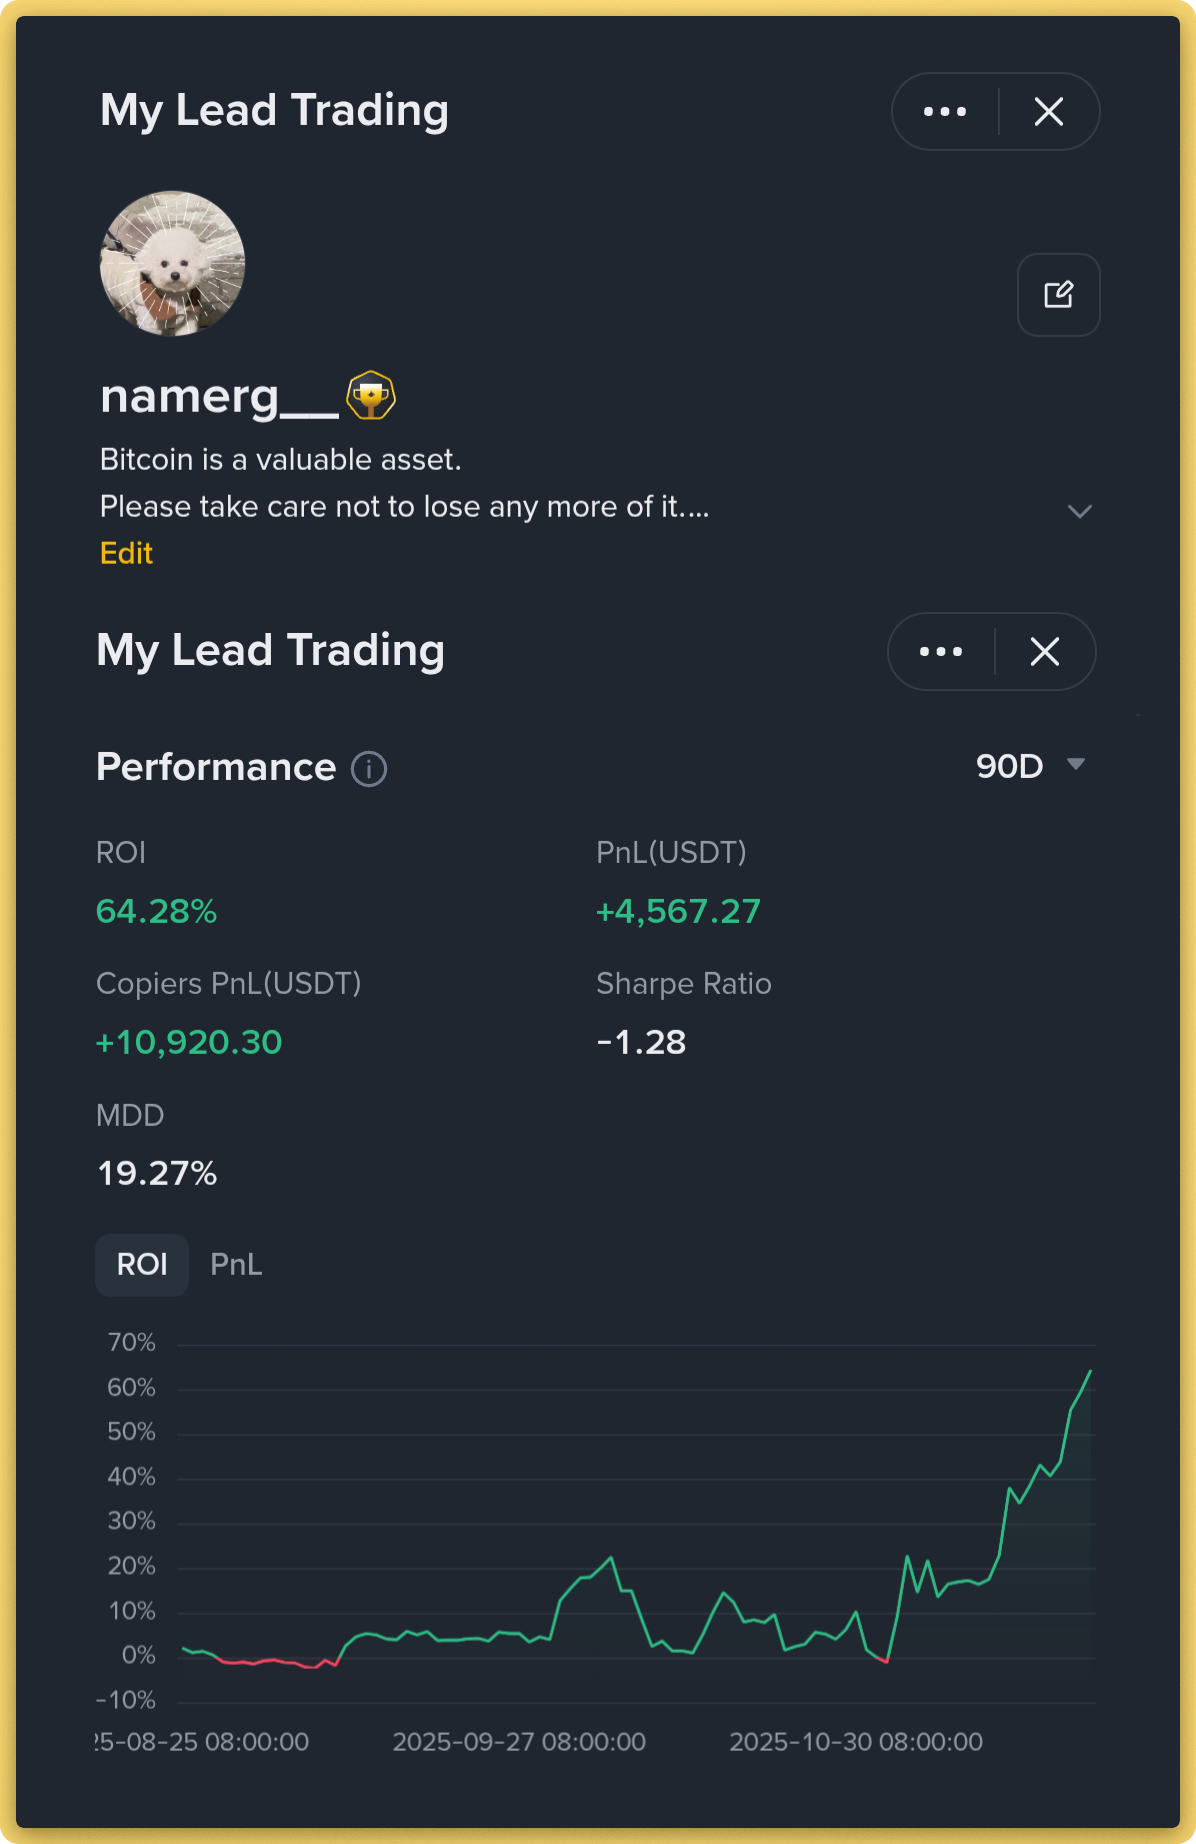Open the 90D time period dropdown
Viewport: 1196px width, 1844px height.
click(1010, 767)
